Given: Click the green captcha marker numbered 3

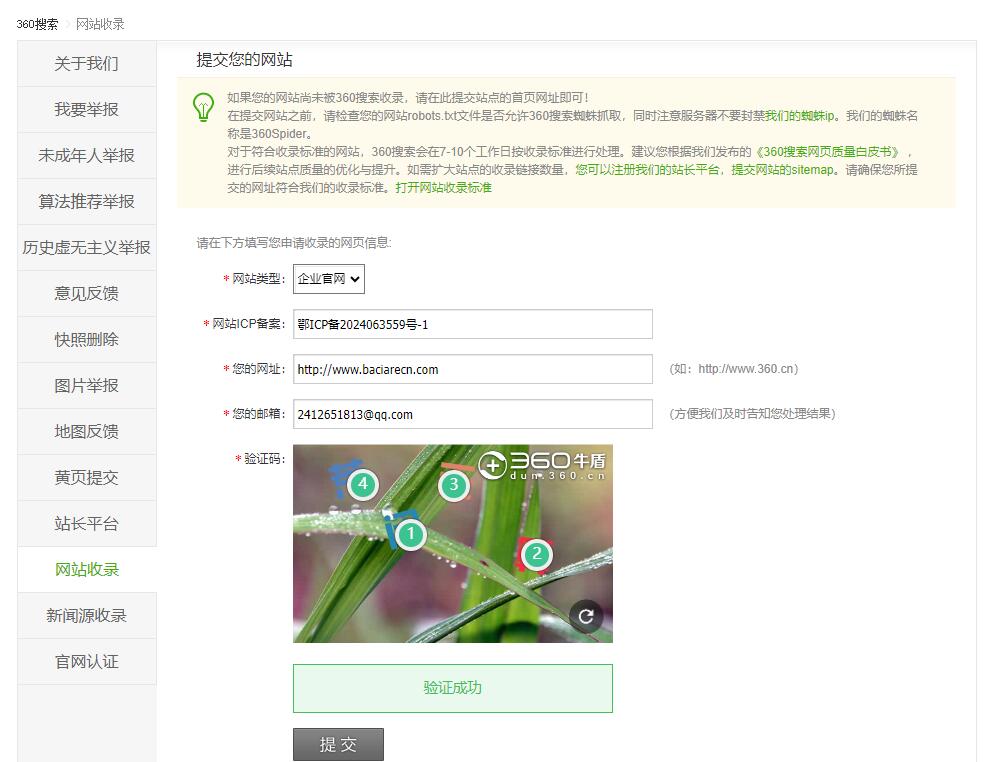Looking at the screenshot, I should click(453, 486).
